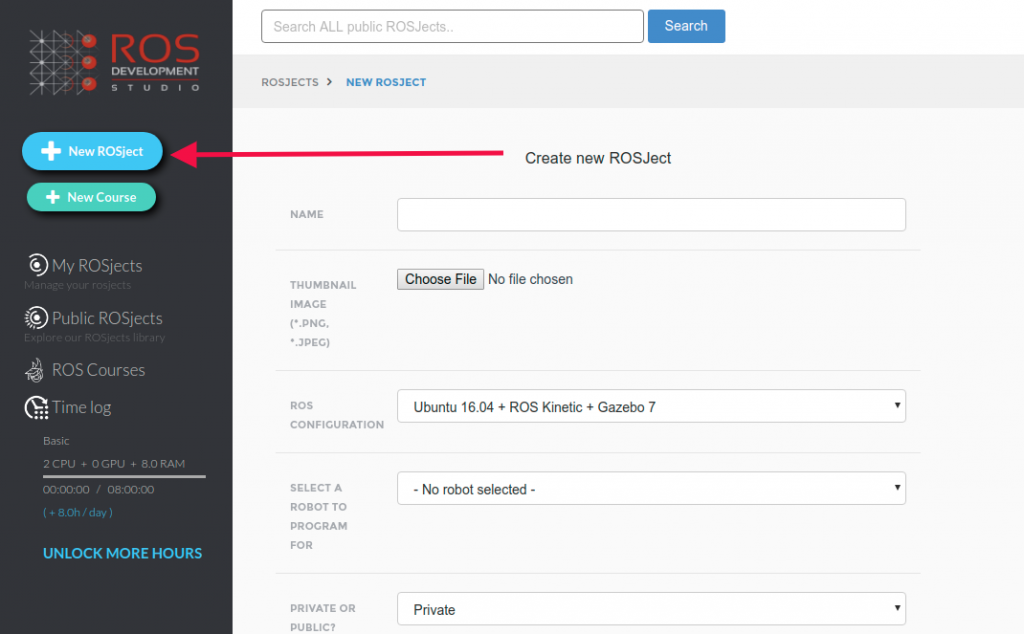Create a New ROSject

click(92, 151)
